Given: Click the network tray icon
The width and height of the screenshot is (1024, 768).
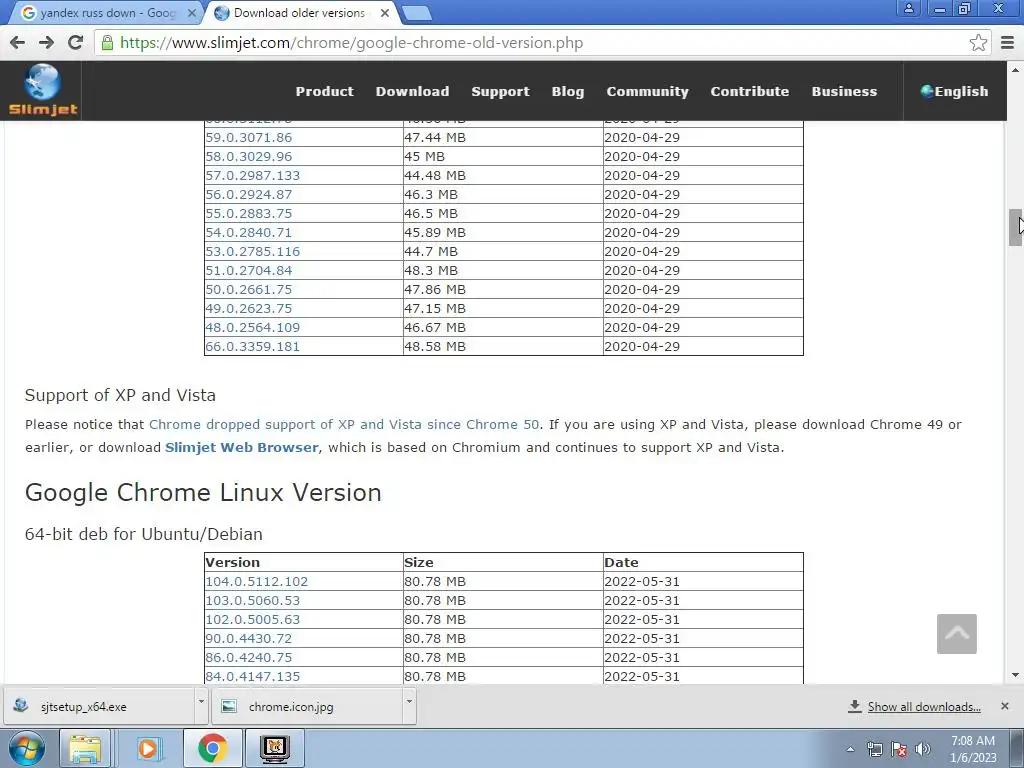Looking at the screenshot, I should pos(874,749).
